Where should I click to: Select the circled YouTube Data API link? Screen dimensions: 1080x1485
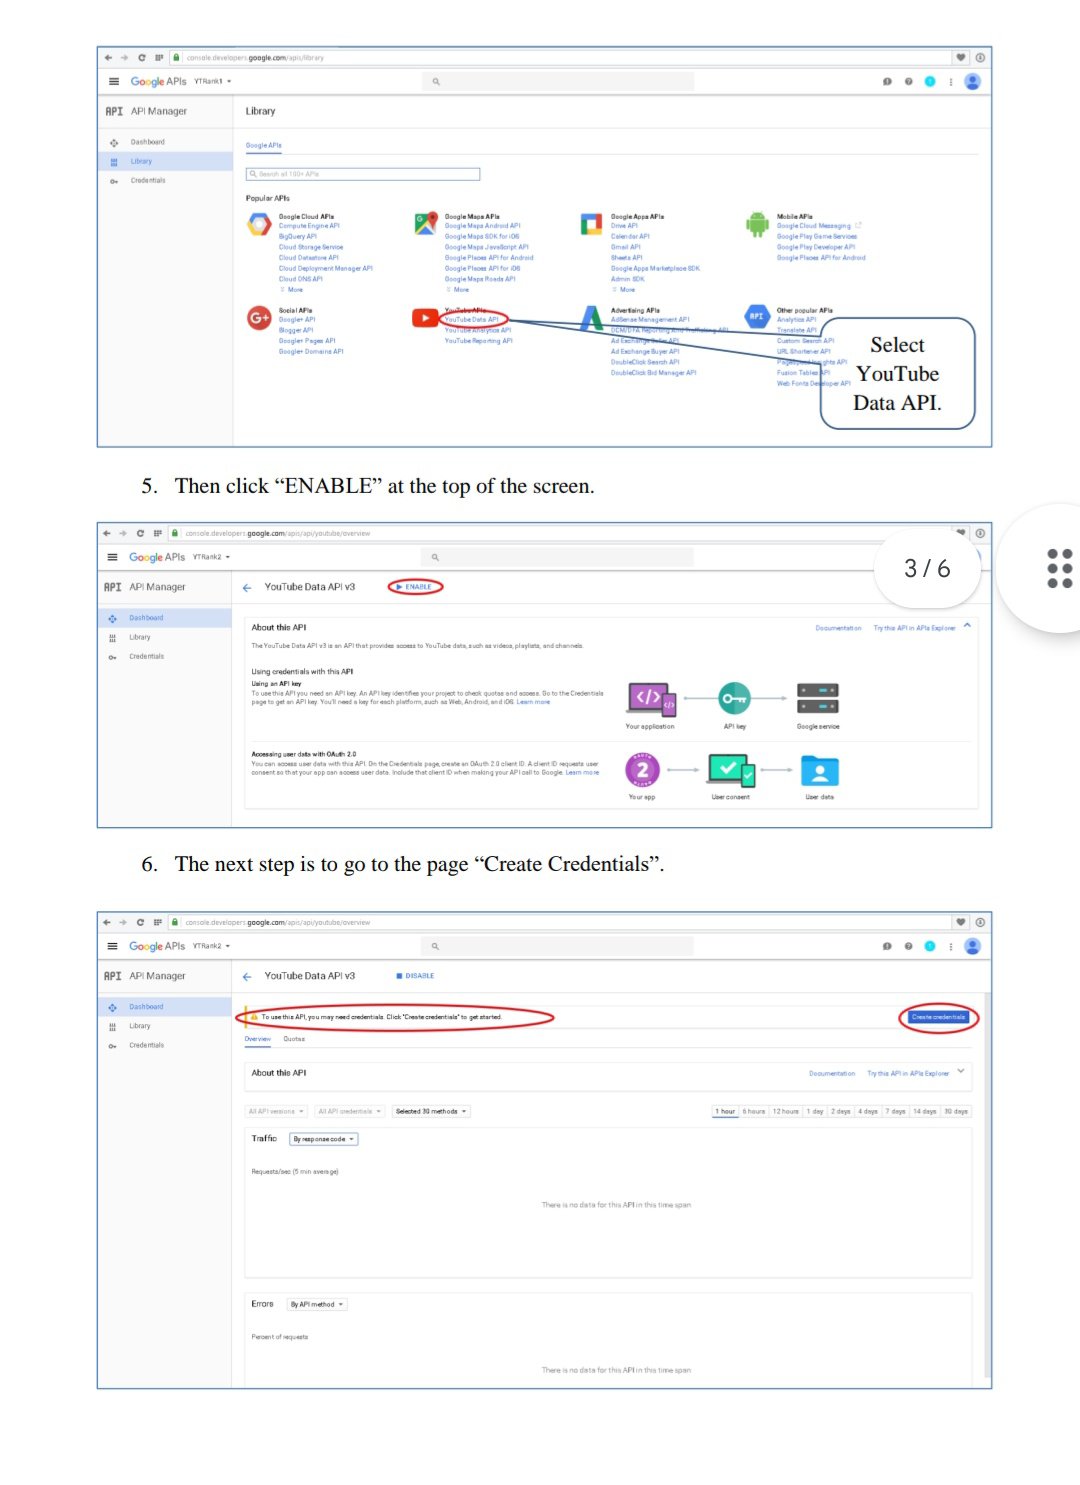[472, 319]
